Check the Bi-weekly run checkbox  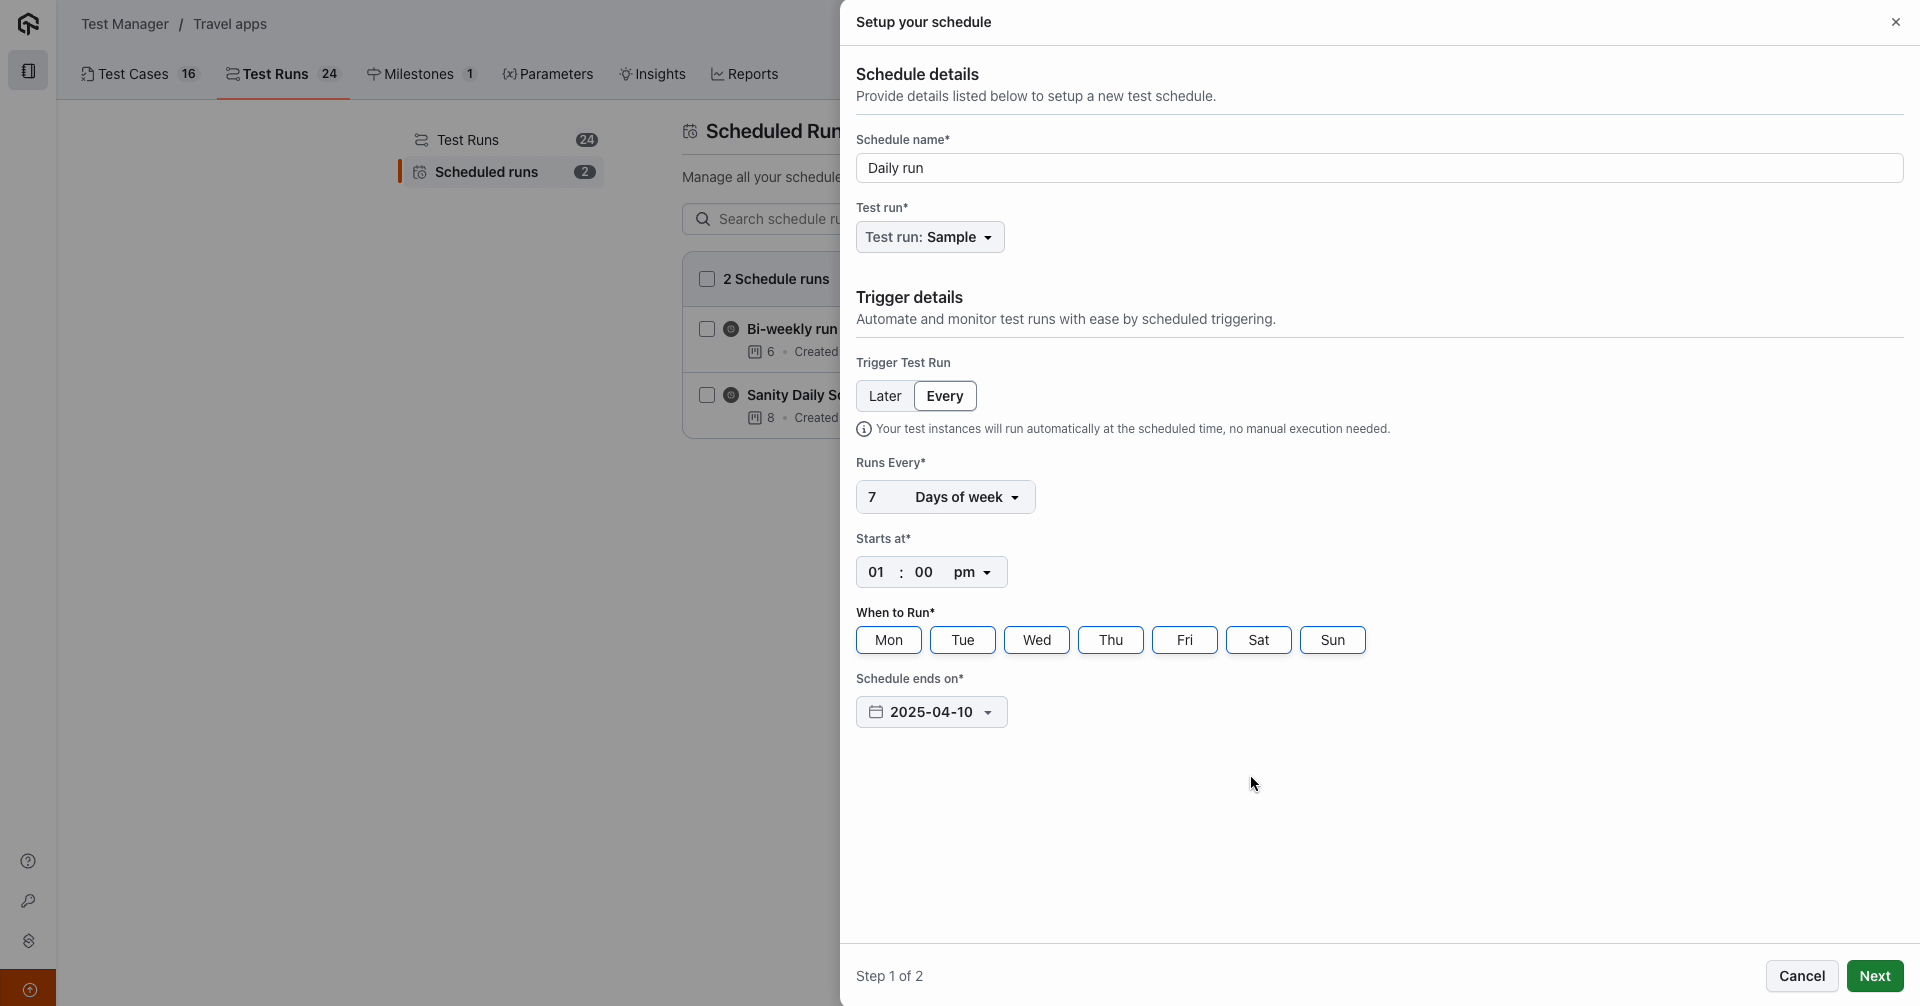point(707,329)
